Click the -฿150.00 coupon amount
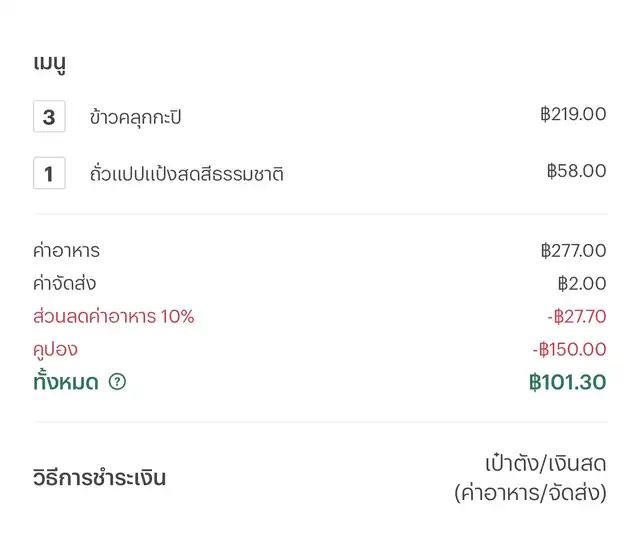640x552 pixels. pos(569,349)
